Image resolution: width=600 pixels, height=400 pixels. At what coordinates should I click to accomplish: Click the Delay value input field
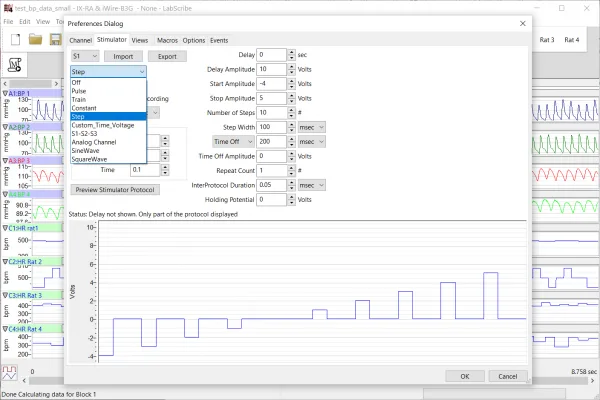click(270, 55)
